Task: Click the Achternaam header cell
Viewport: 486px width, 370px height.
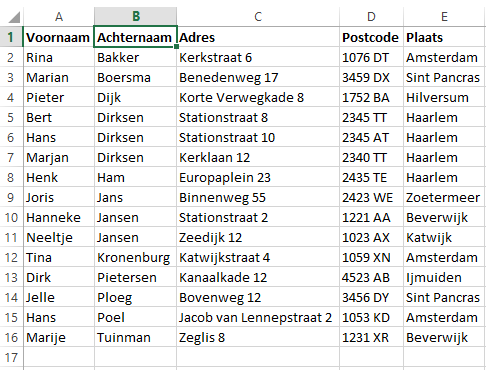Action: click(135, 37)
